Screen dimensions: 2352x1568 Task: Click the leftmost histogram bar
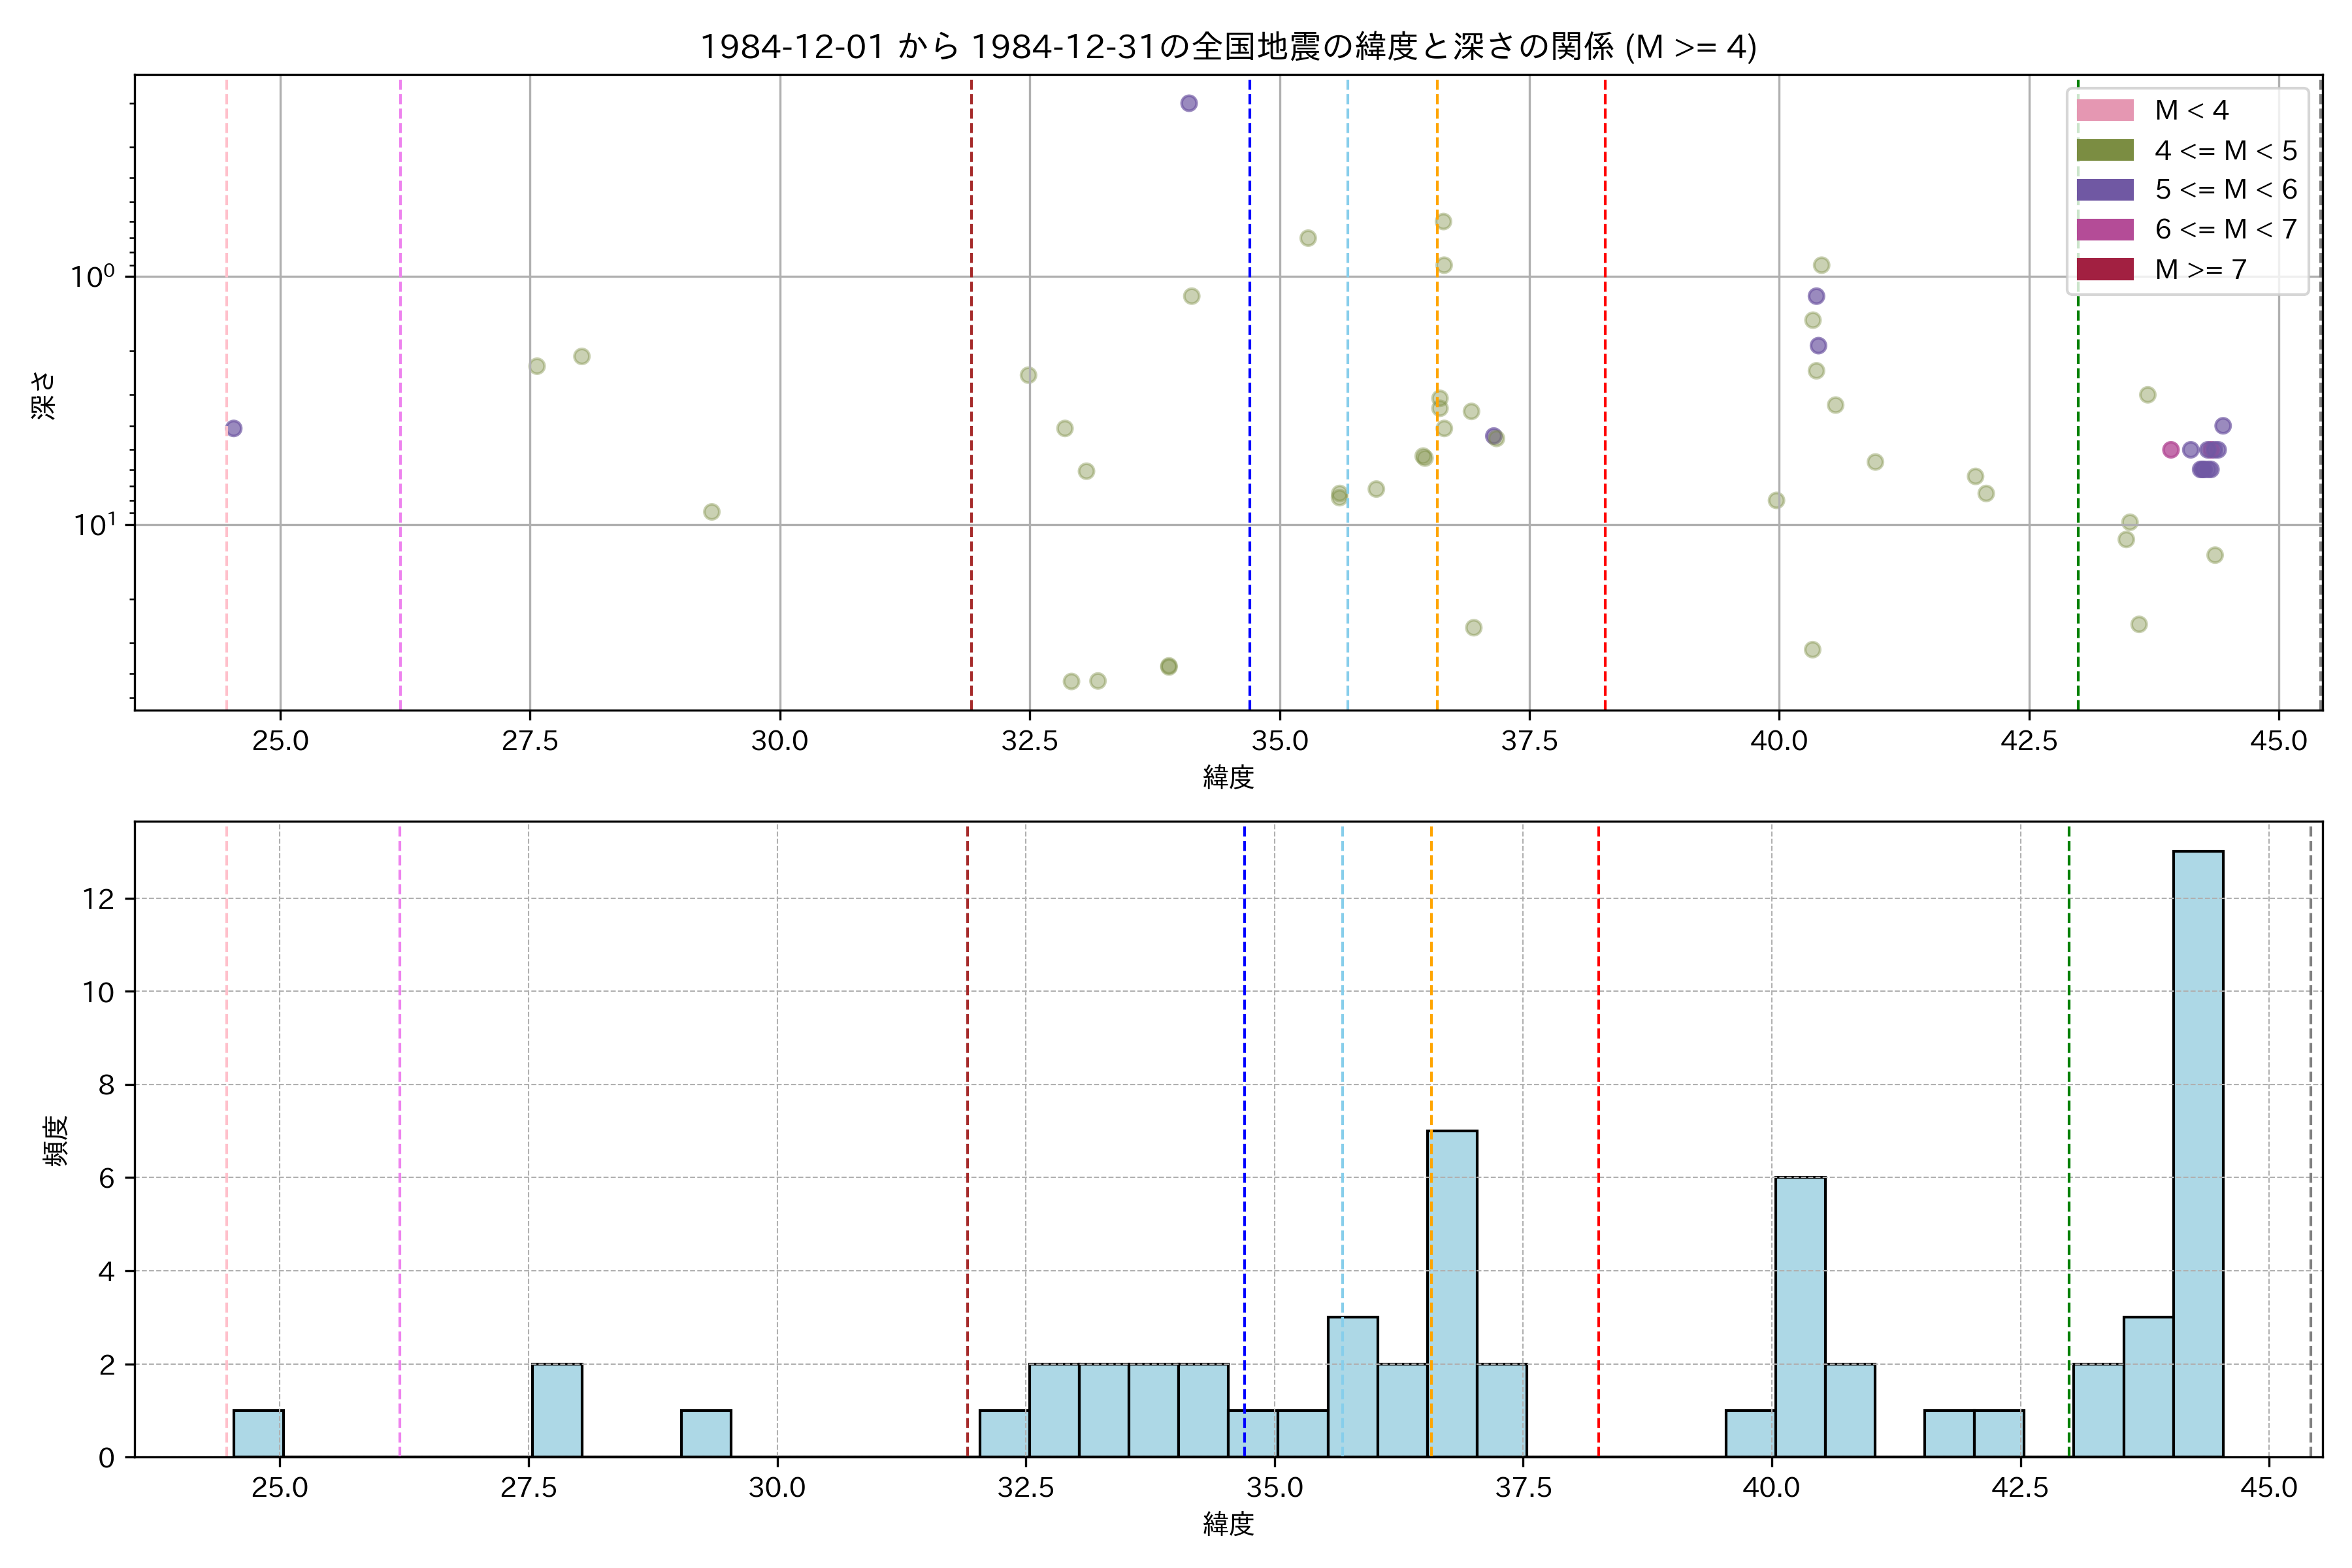pos(258,1433)
